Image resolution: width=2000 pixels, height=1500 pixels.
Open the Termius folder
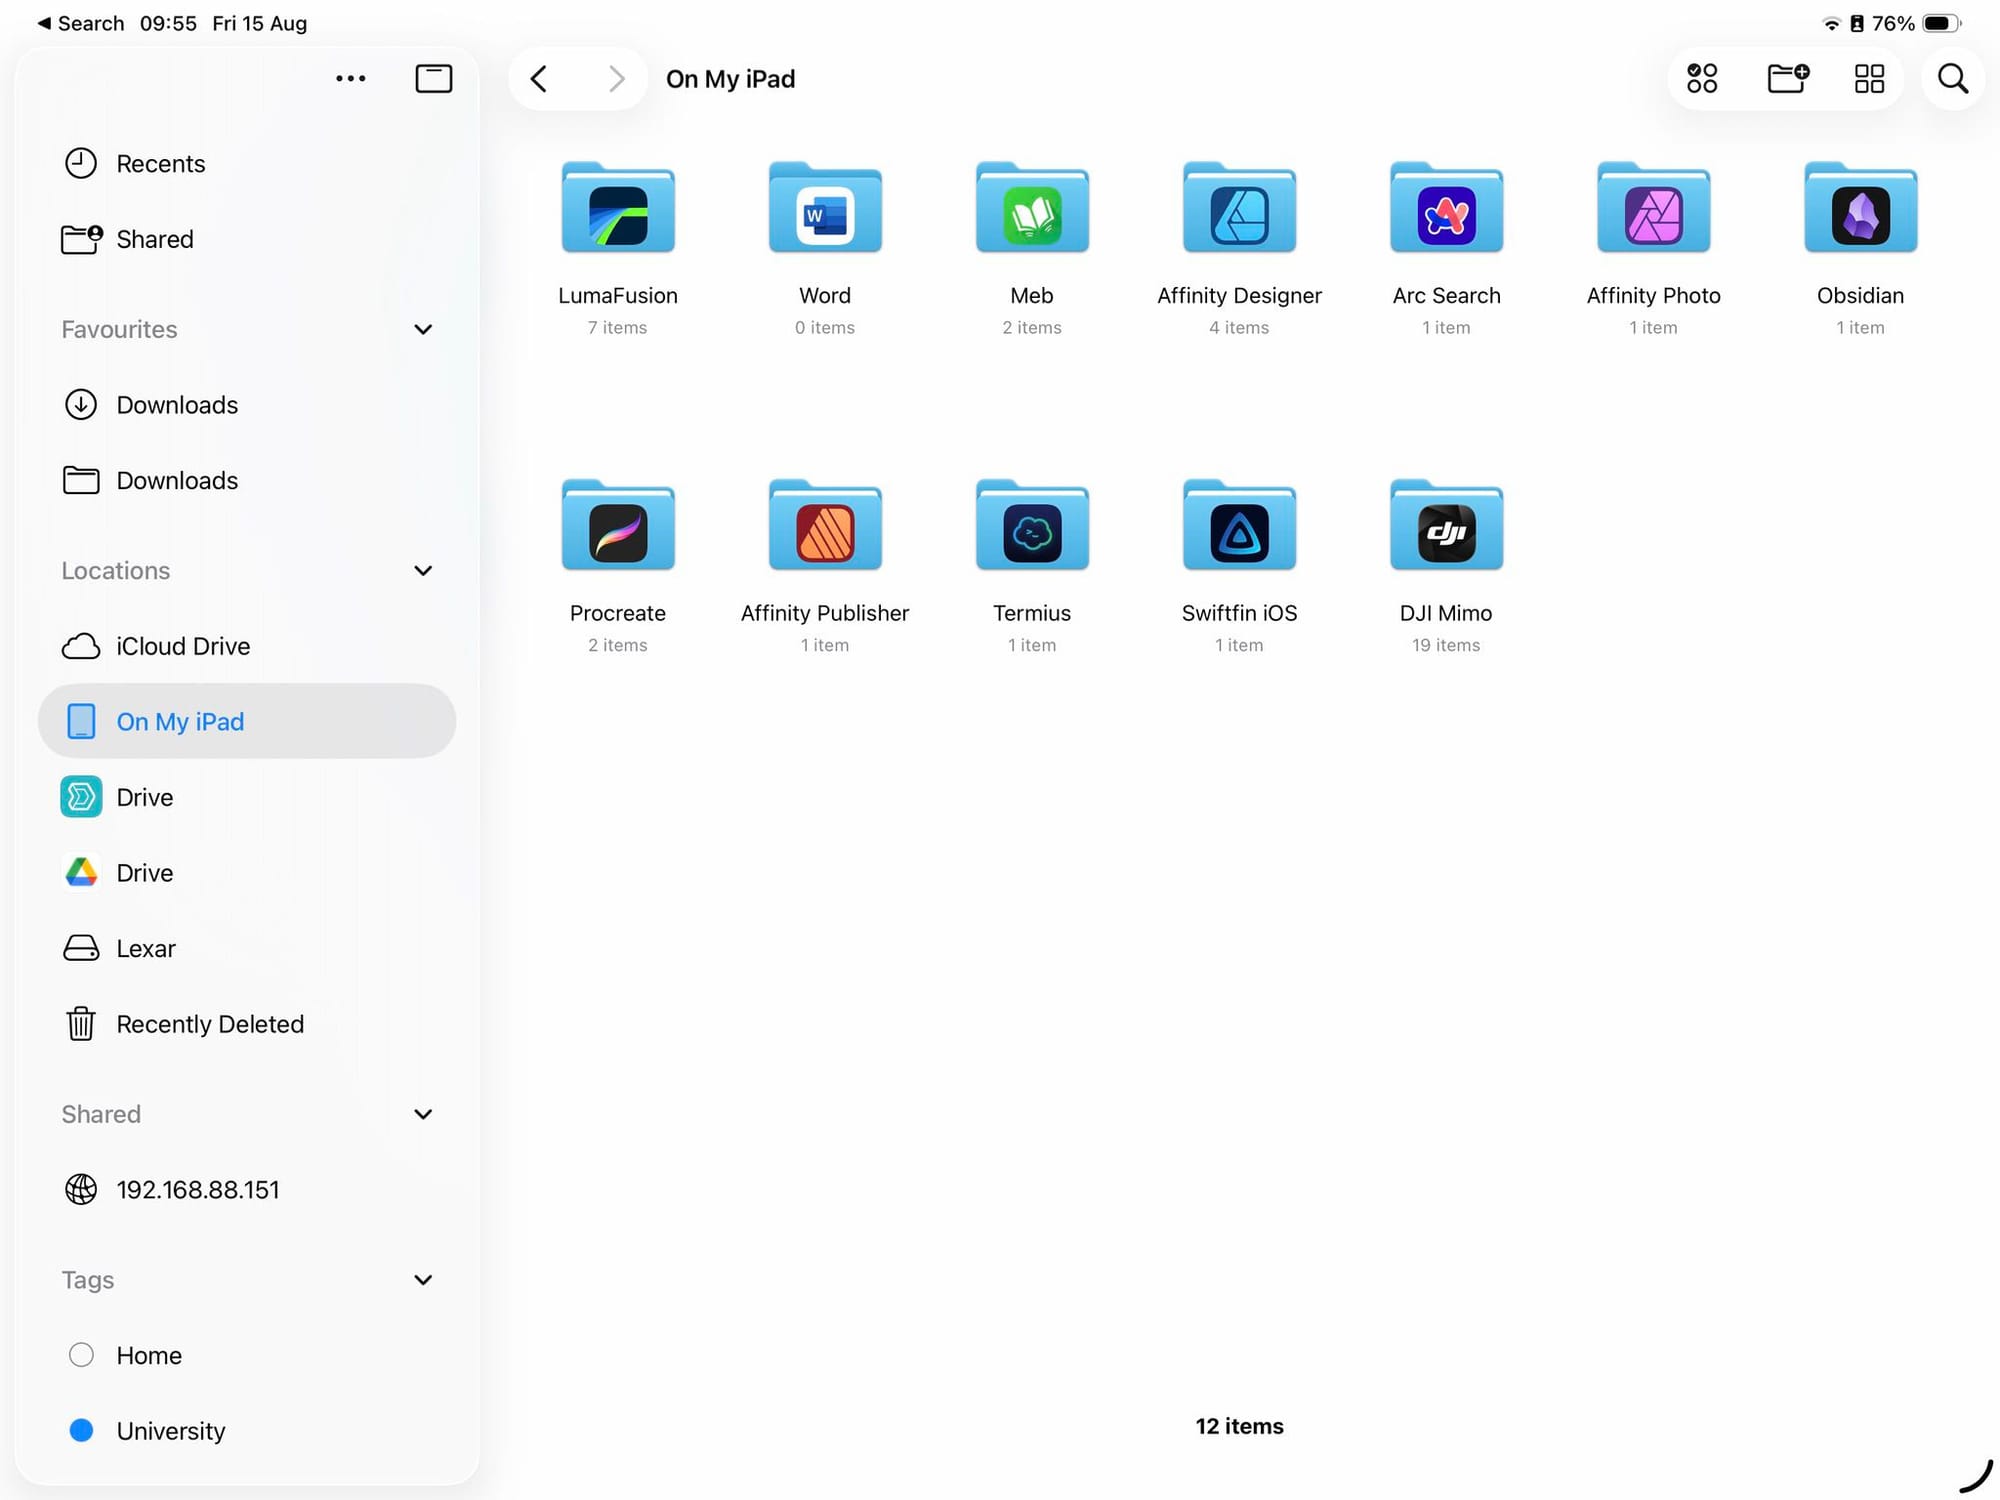click(x=1032, y=525)
